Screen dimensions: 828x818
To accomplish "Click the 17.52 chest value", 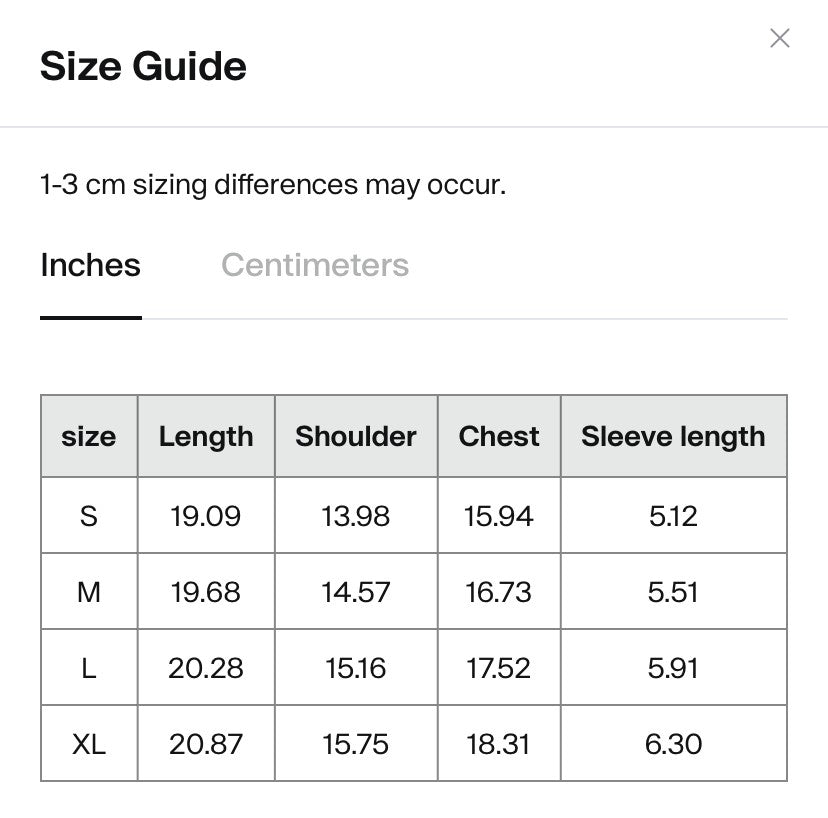I will point(499,668).
